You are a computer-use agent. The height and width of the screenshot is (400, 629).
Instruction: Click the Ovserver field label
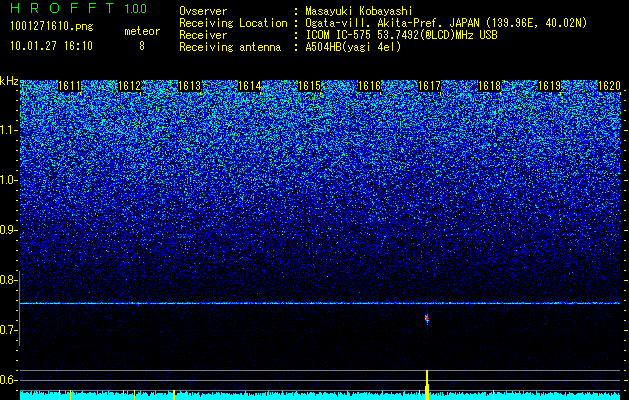point(203,11)
